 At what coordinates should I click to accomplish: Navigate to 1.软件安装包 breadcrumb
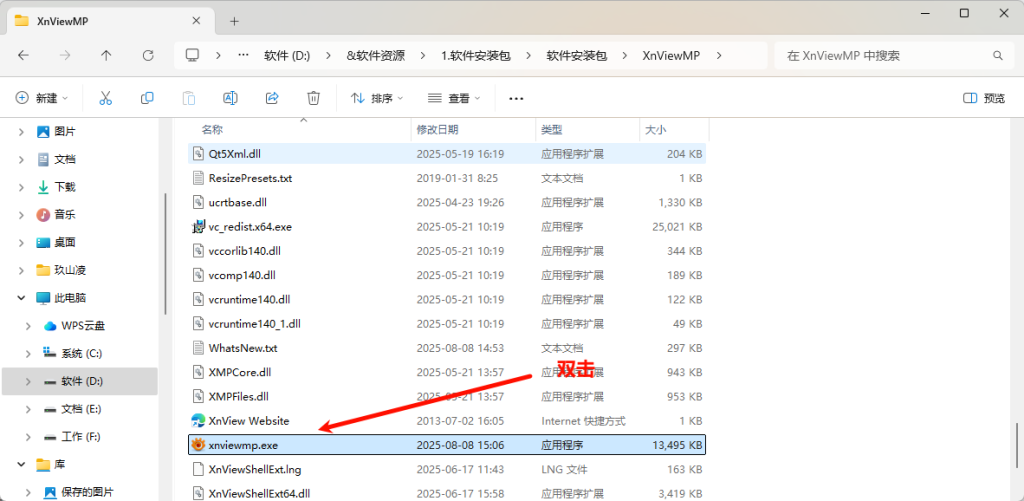[475, 56]
